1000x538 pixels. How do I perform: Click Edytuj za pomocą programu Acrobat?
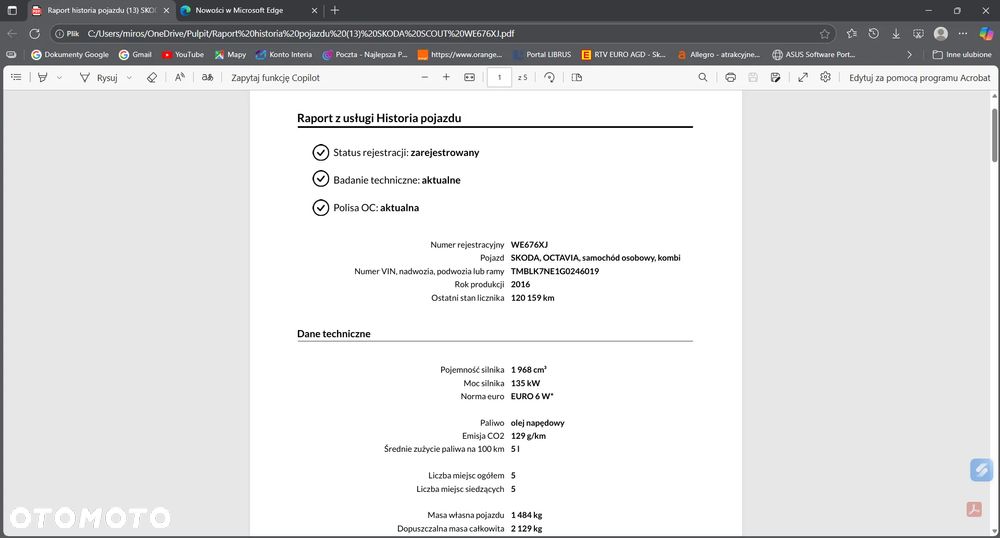[x=920, y=78]
